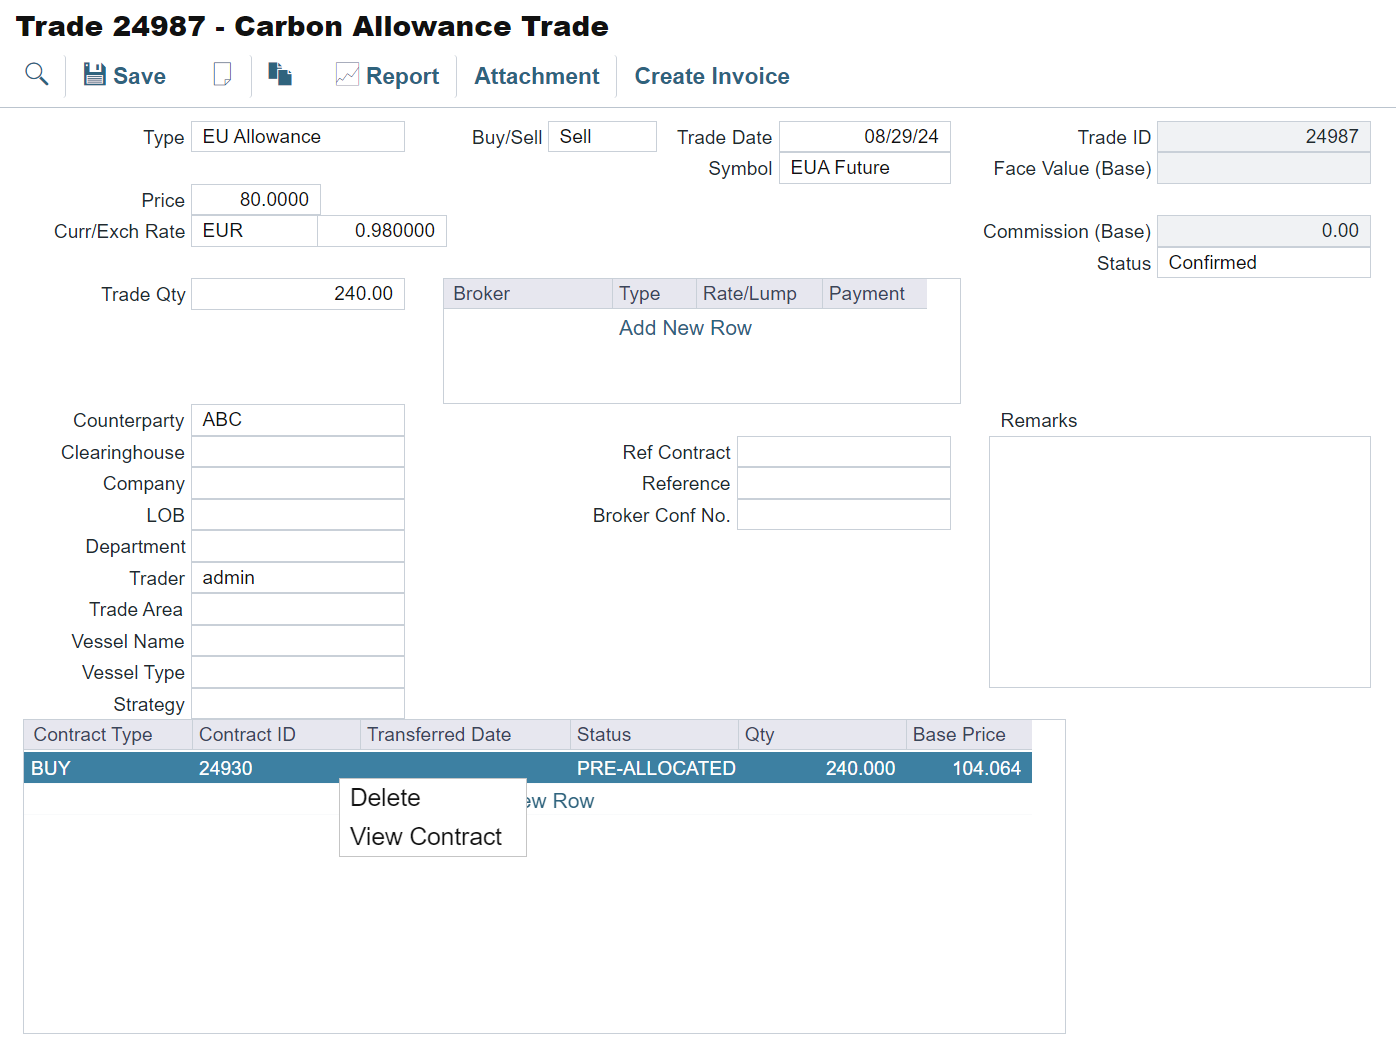1396x1040 pixels.
Task: Click the Report chart icon
Action: click(x=388, y=75)
